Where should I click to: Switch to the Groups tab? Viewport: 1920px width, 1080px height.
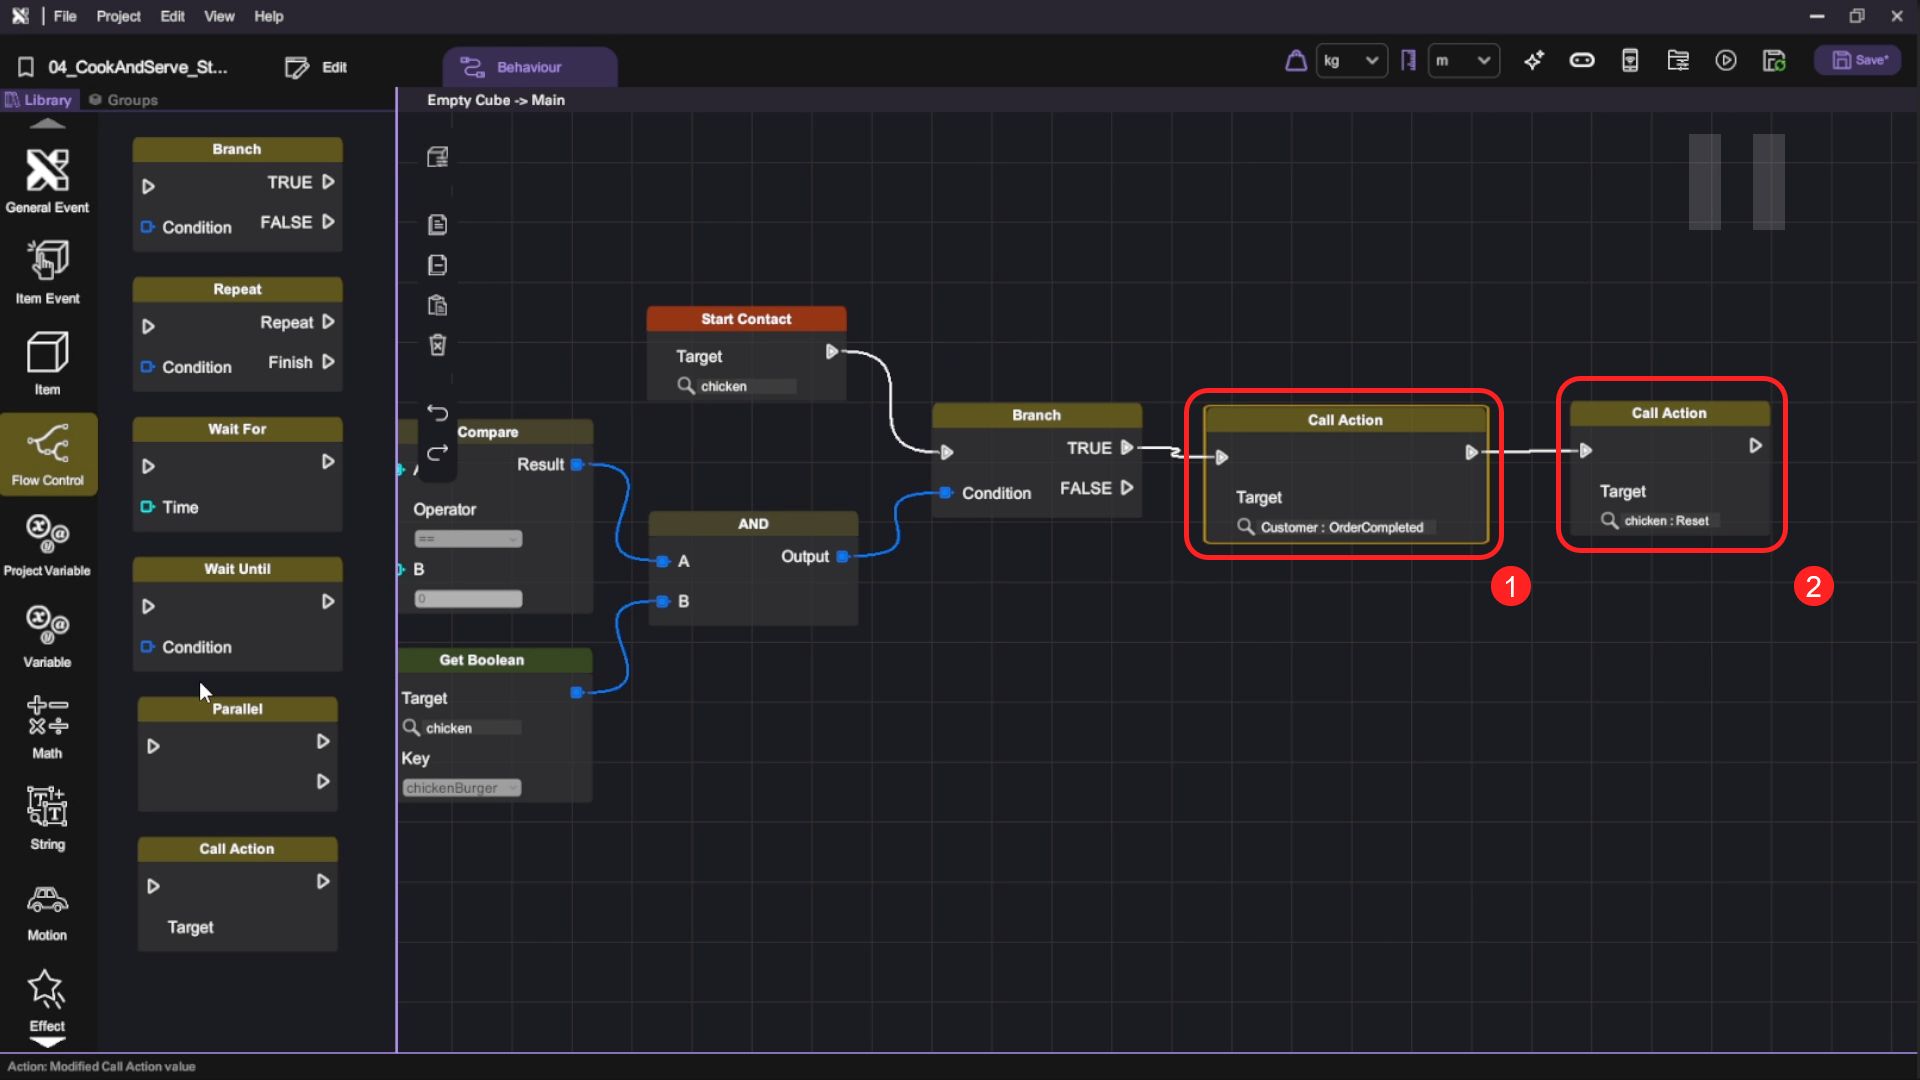point(123,100)
